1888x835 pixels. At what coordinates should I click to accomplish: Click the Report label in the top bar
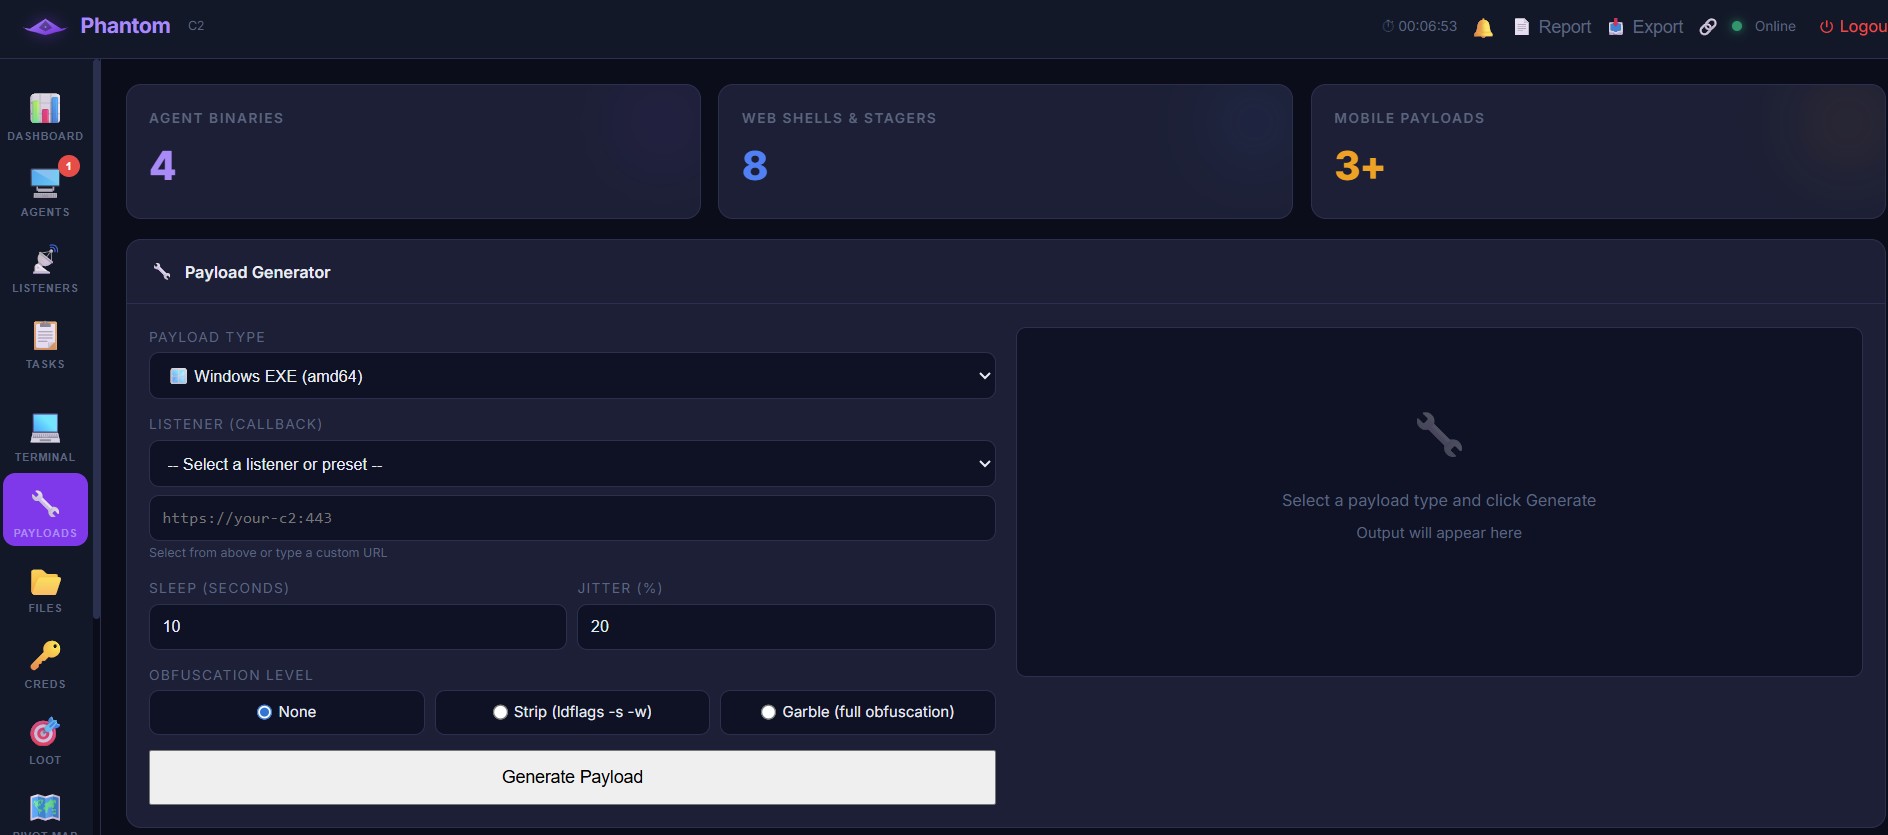tap(1564, 27)
